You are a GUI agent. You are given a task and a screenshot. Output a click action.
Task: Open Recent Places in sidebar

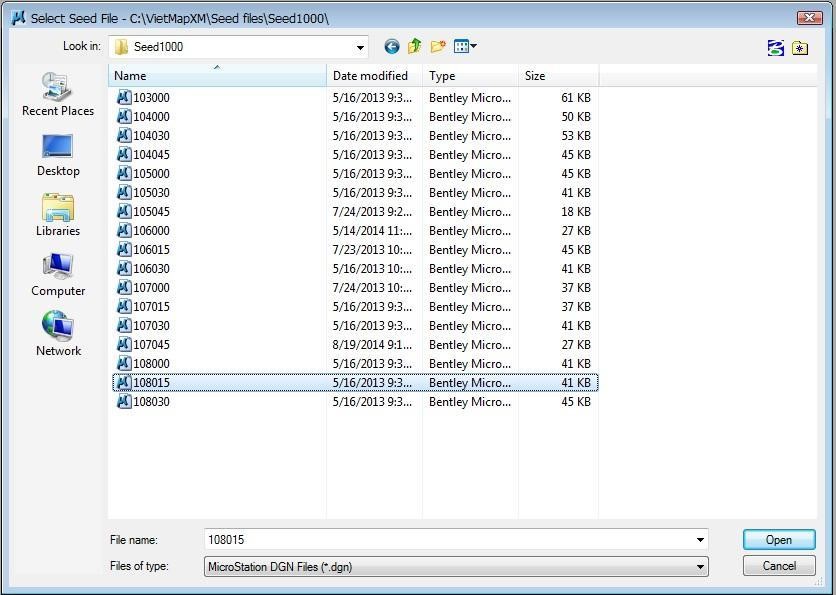click(58, 95)
